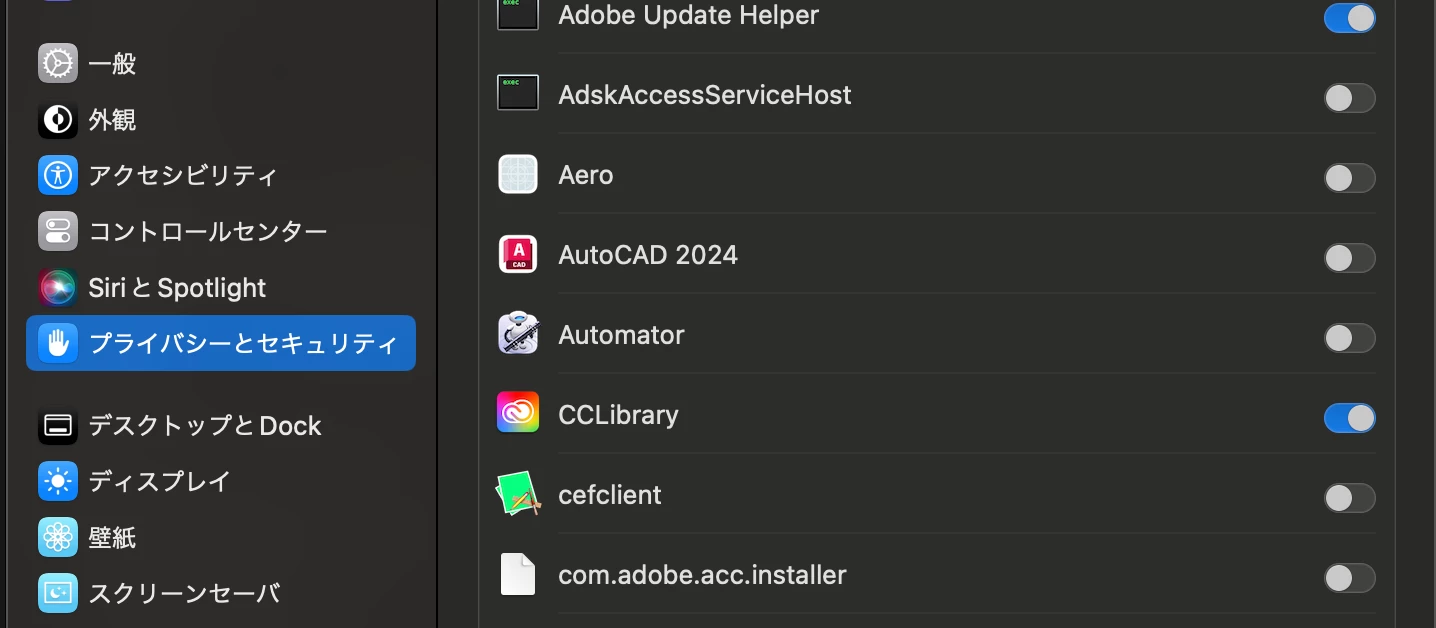Image resolution: width=1436 pixels, height=628 pixels.
Task: Click the Control Center (コントロールセンター) icon
Action: click(58, 232)
